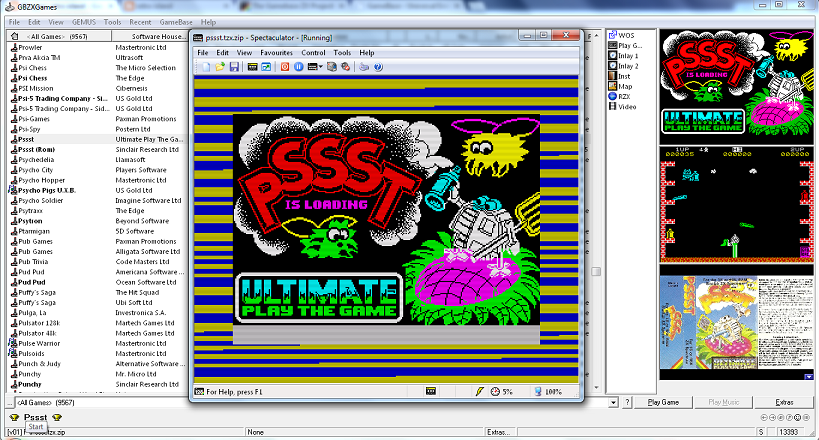The width and height of the screenshot is (819, 440).
Task: Click the RZX recording extras item
Action: (619, 97)
